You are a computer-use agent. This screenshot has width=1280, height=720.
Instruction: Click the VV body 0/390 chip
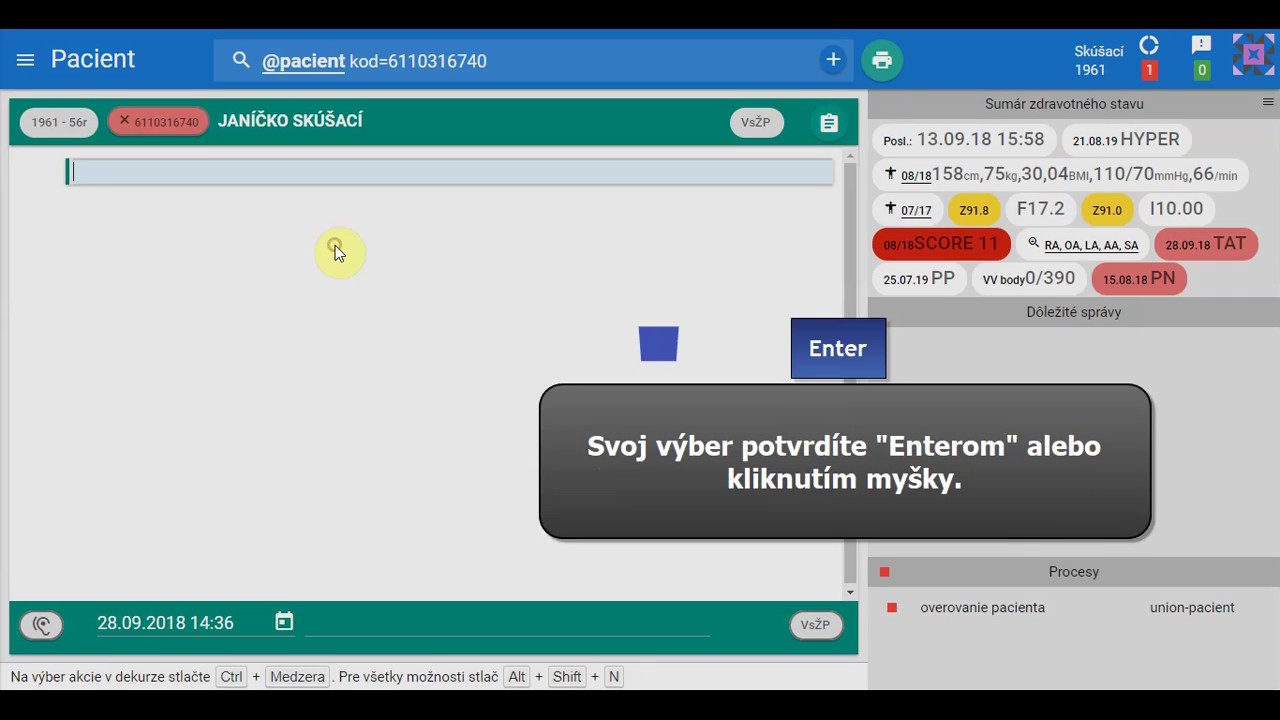pos(1029,279)
